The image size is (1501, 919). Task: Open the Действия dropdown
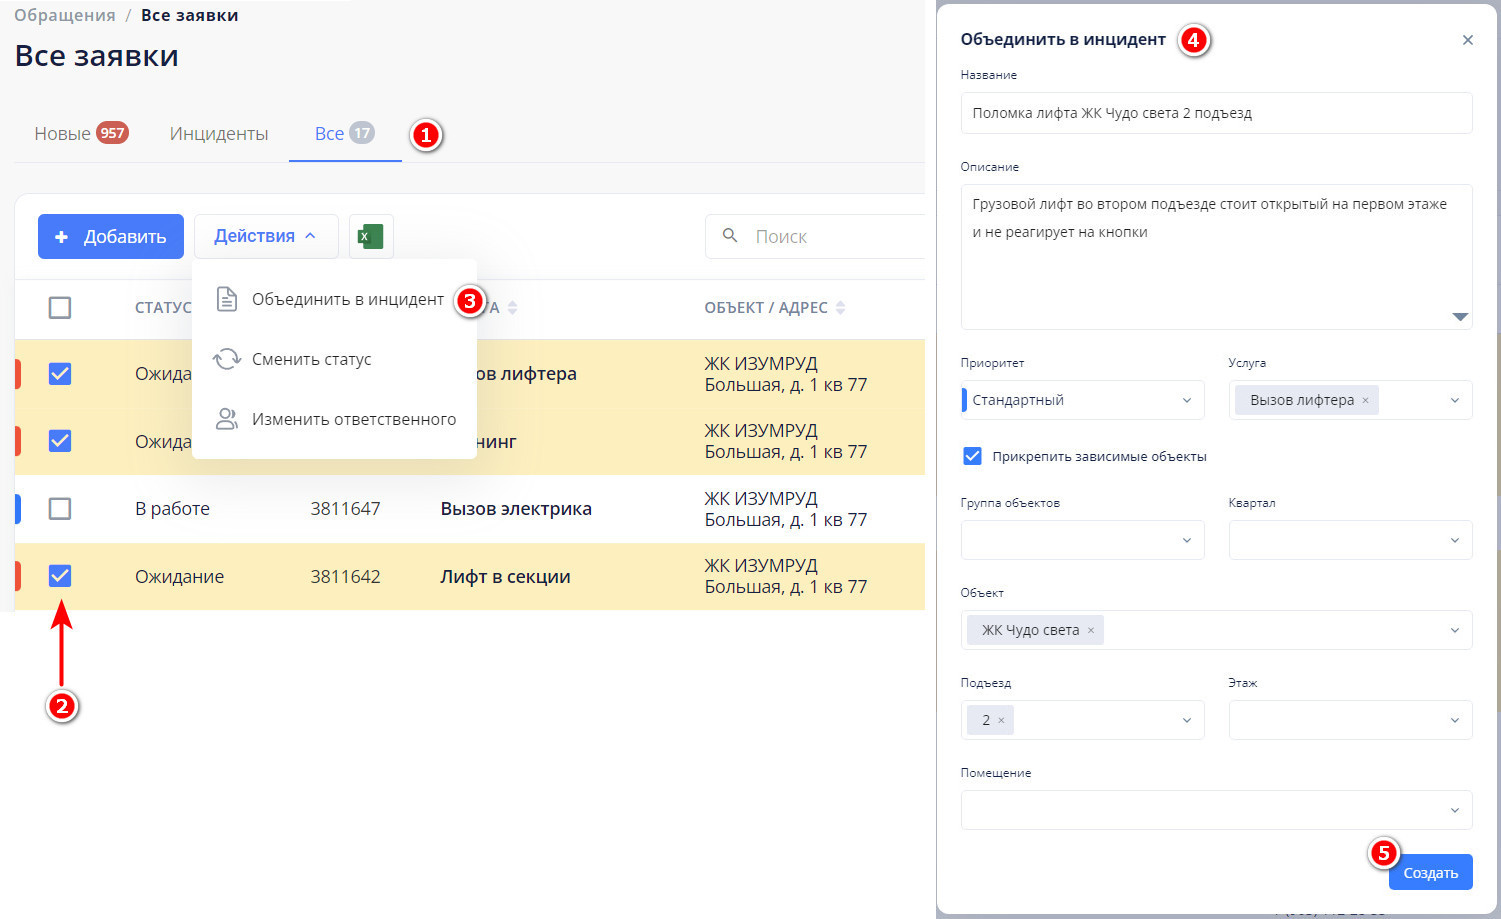[x=266, y=236]
